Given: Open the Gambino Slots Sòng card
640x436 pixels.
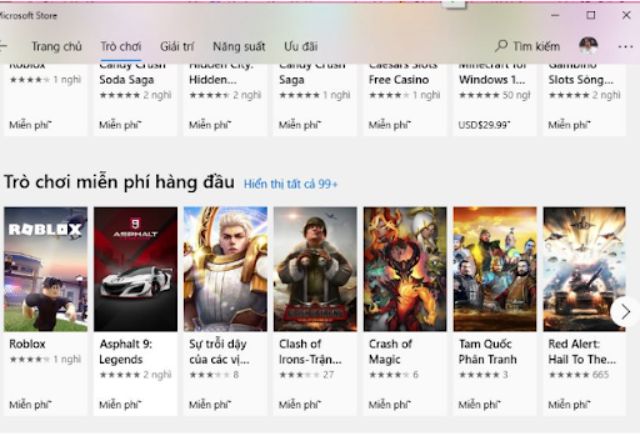Looking at the screenshot, I should (584, 100).
